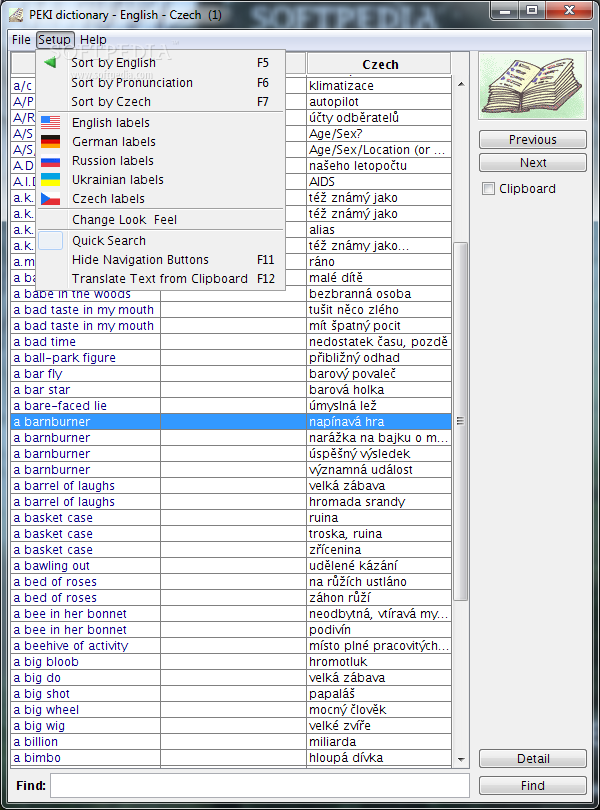
Task: Select the row 'a beehive of activity'
Action: pos(231,646)
